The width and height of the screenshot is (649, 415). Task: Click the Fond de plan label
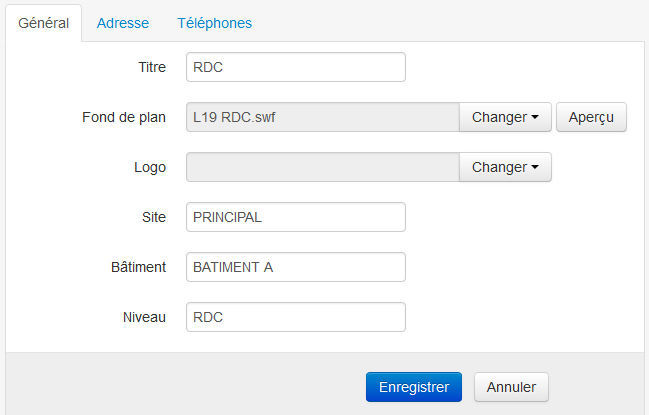point(123,117)
